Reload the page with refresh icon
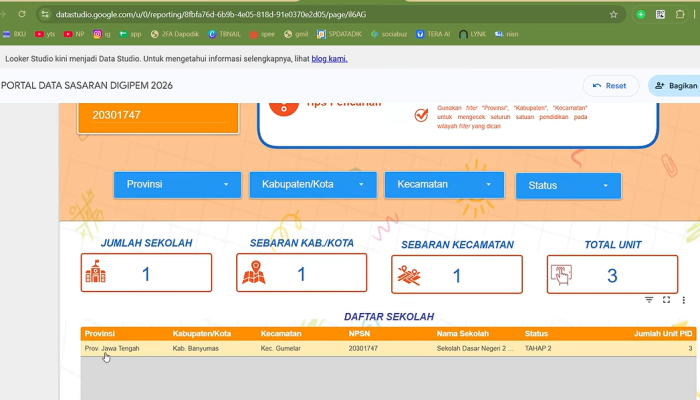 click(21, 14)
